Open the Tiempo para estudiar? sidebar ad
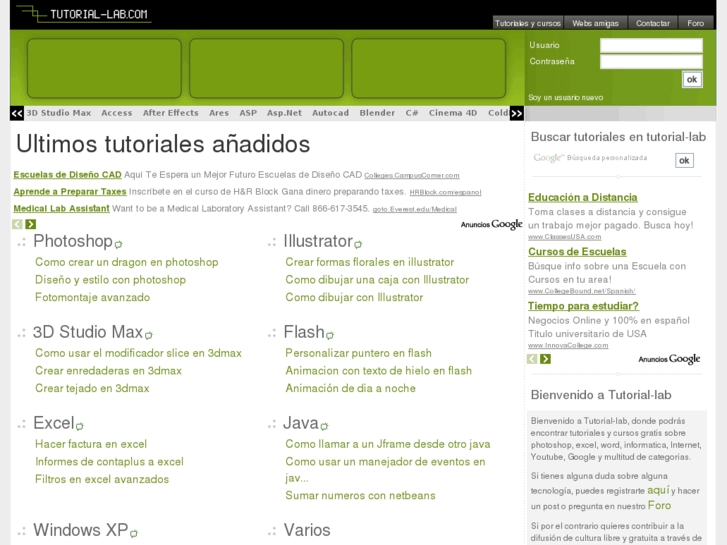Image resolution: width=727 pixels, height=545 pixels. tap(583, 306)
